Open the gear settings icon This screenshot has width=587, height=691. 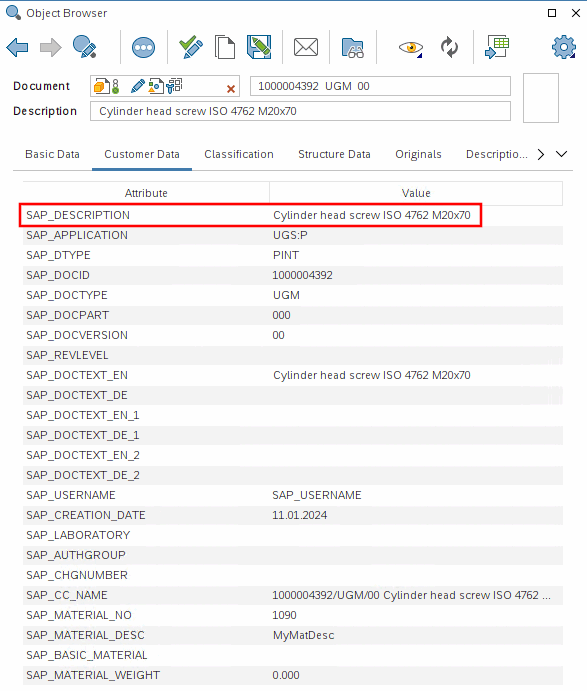tap(564, 47)
